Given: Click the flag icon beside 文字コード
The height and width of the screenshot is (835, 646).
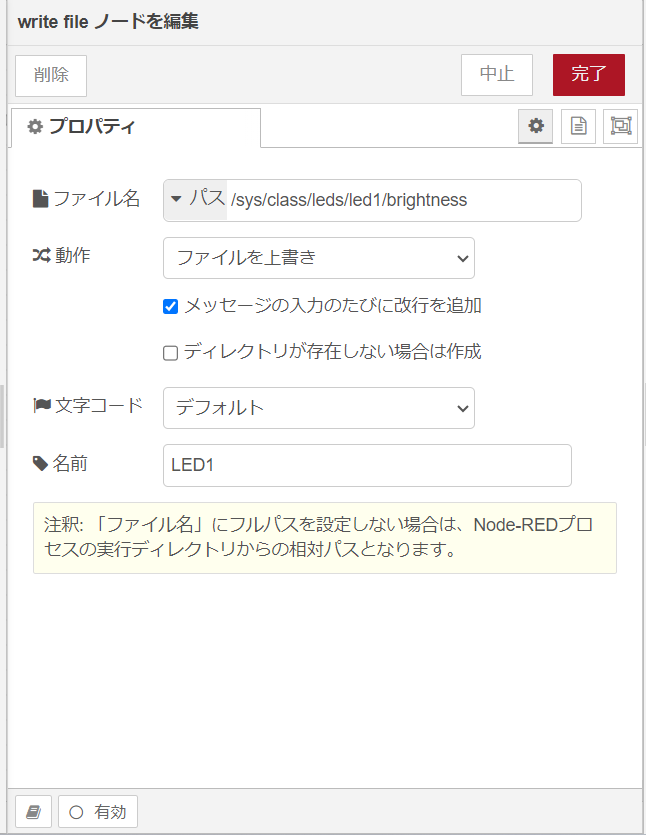Looking at the screenshot, I should tap(42, 406).
